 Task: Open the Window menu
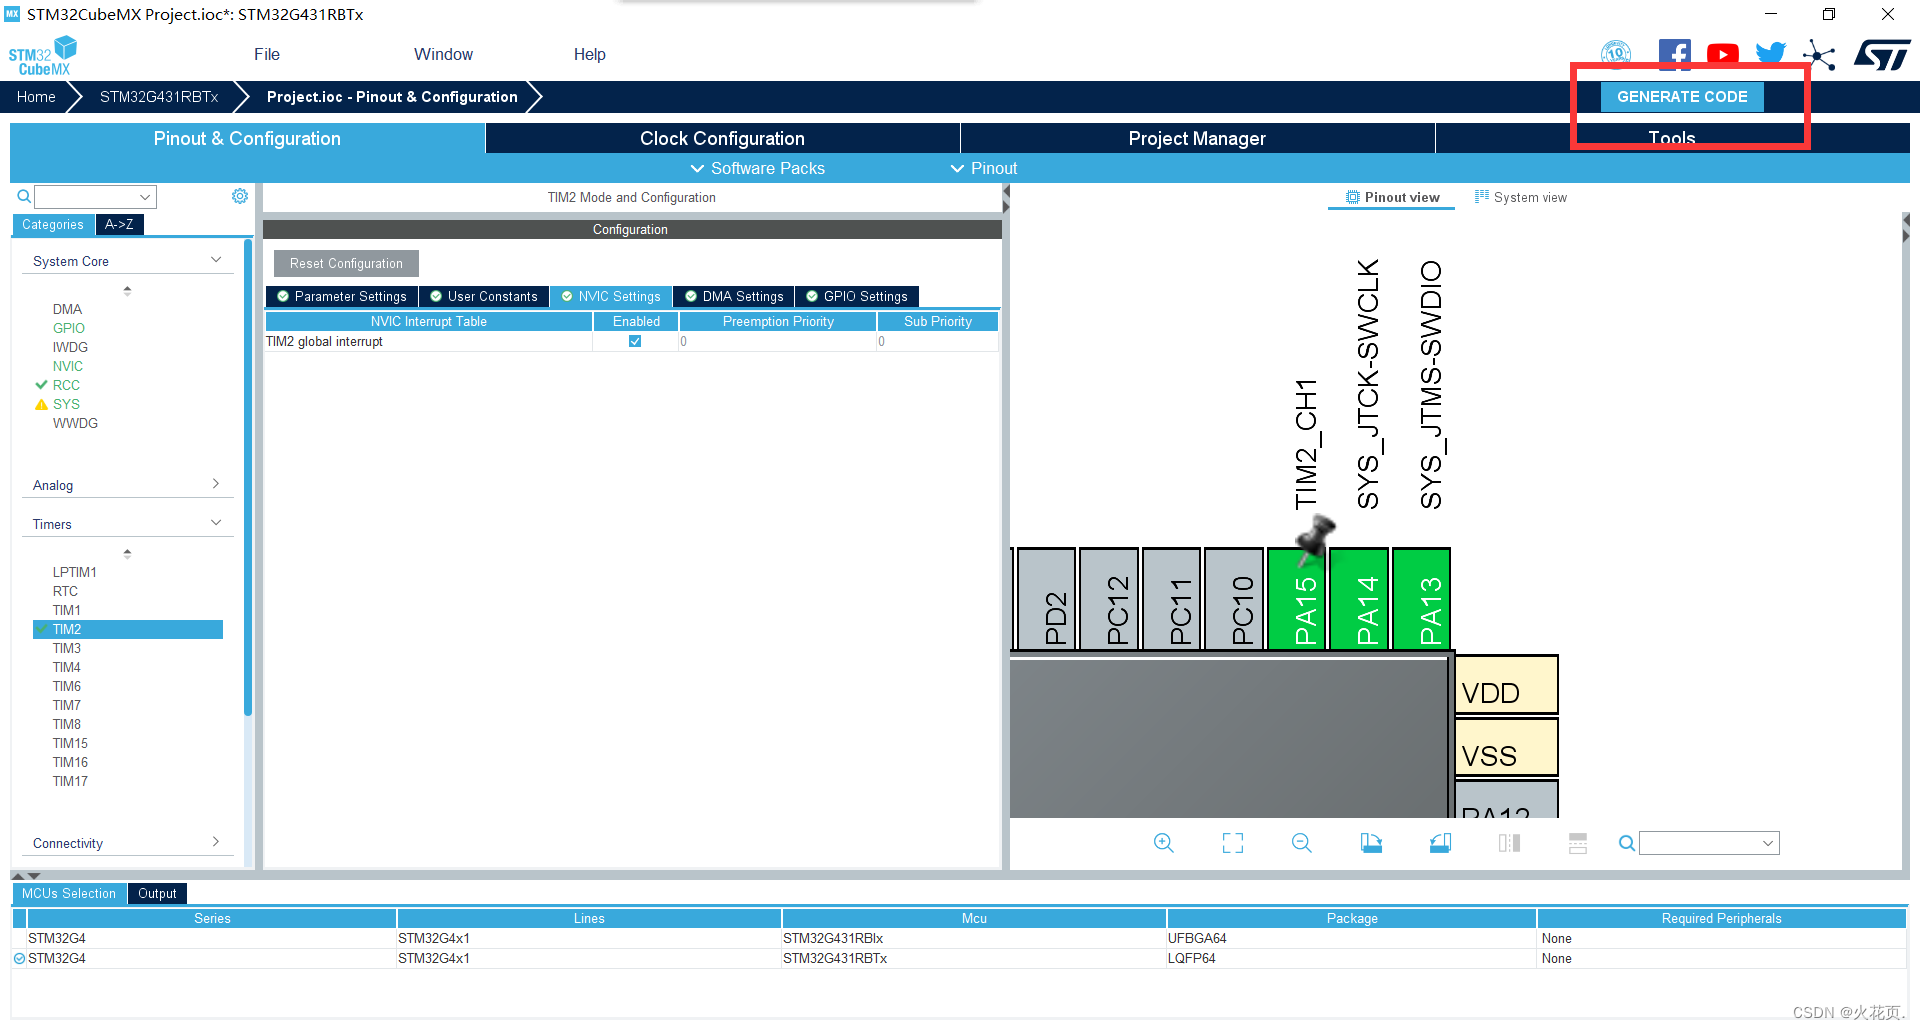[443, 55]
